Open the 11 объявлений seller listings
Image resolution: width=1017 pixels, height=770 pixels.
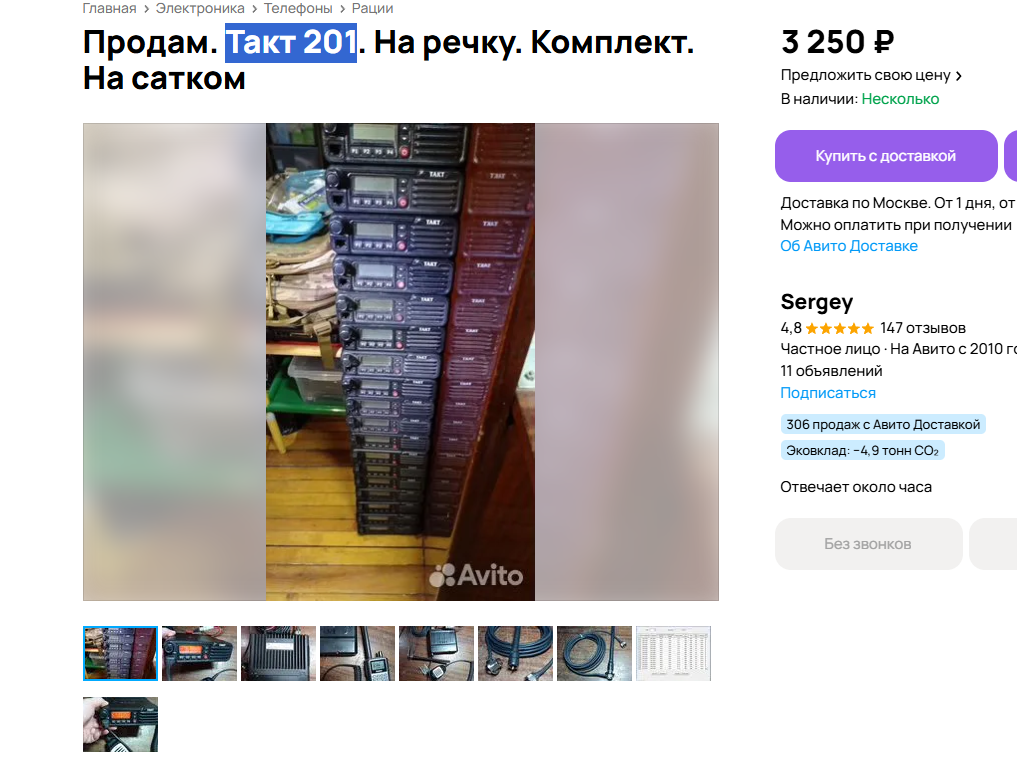(831, 371)
